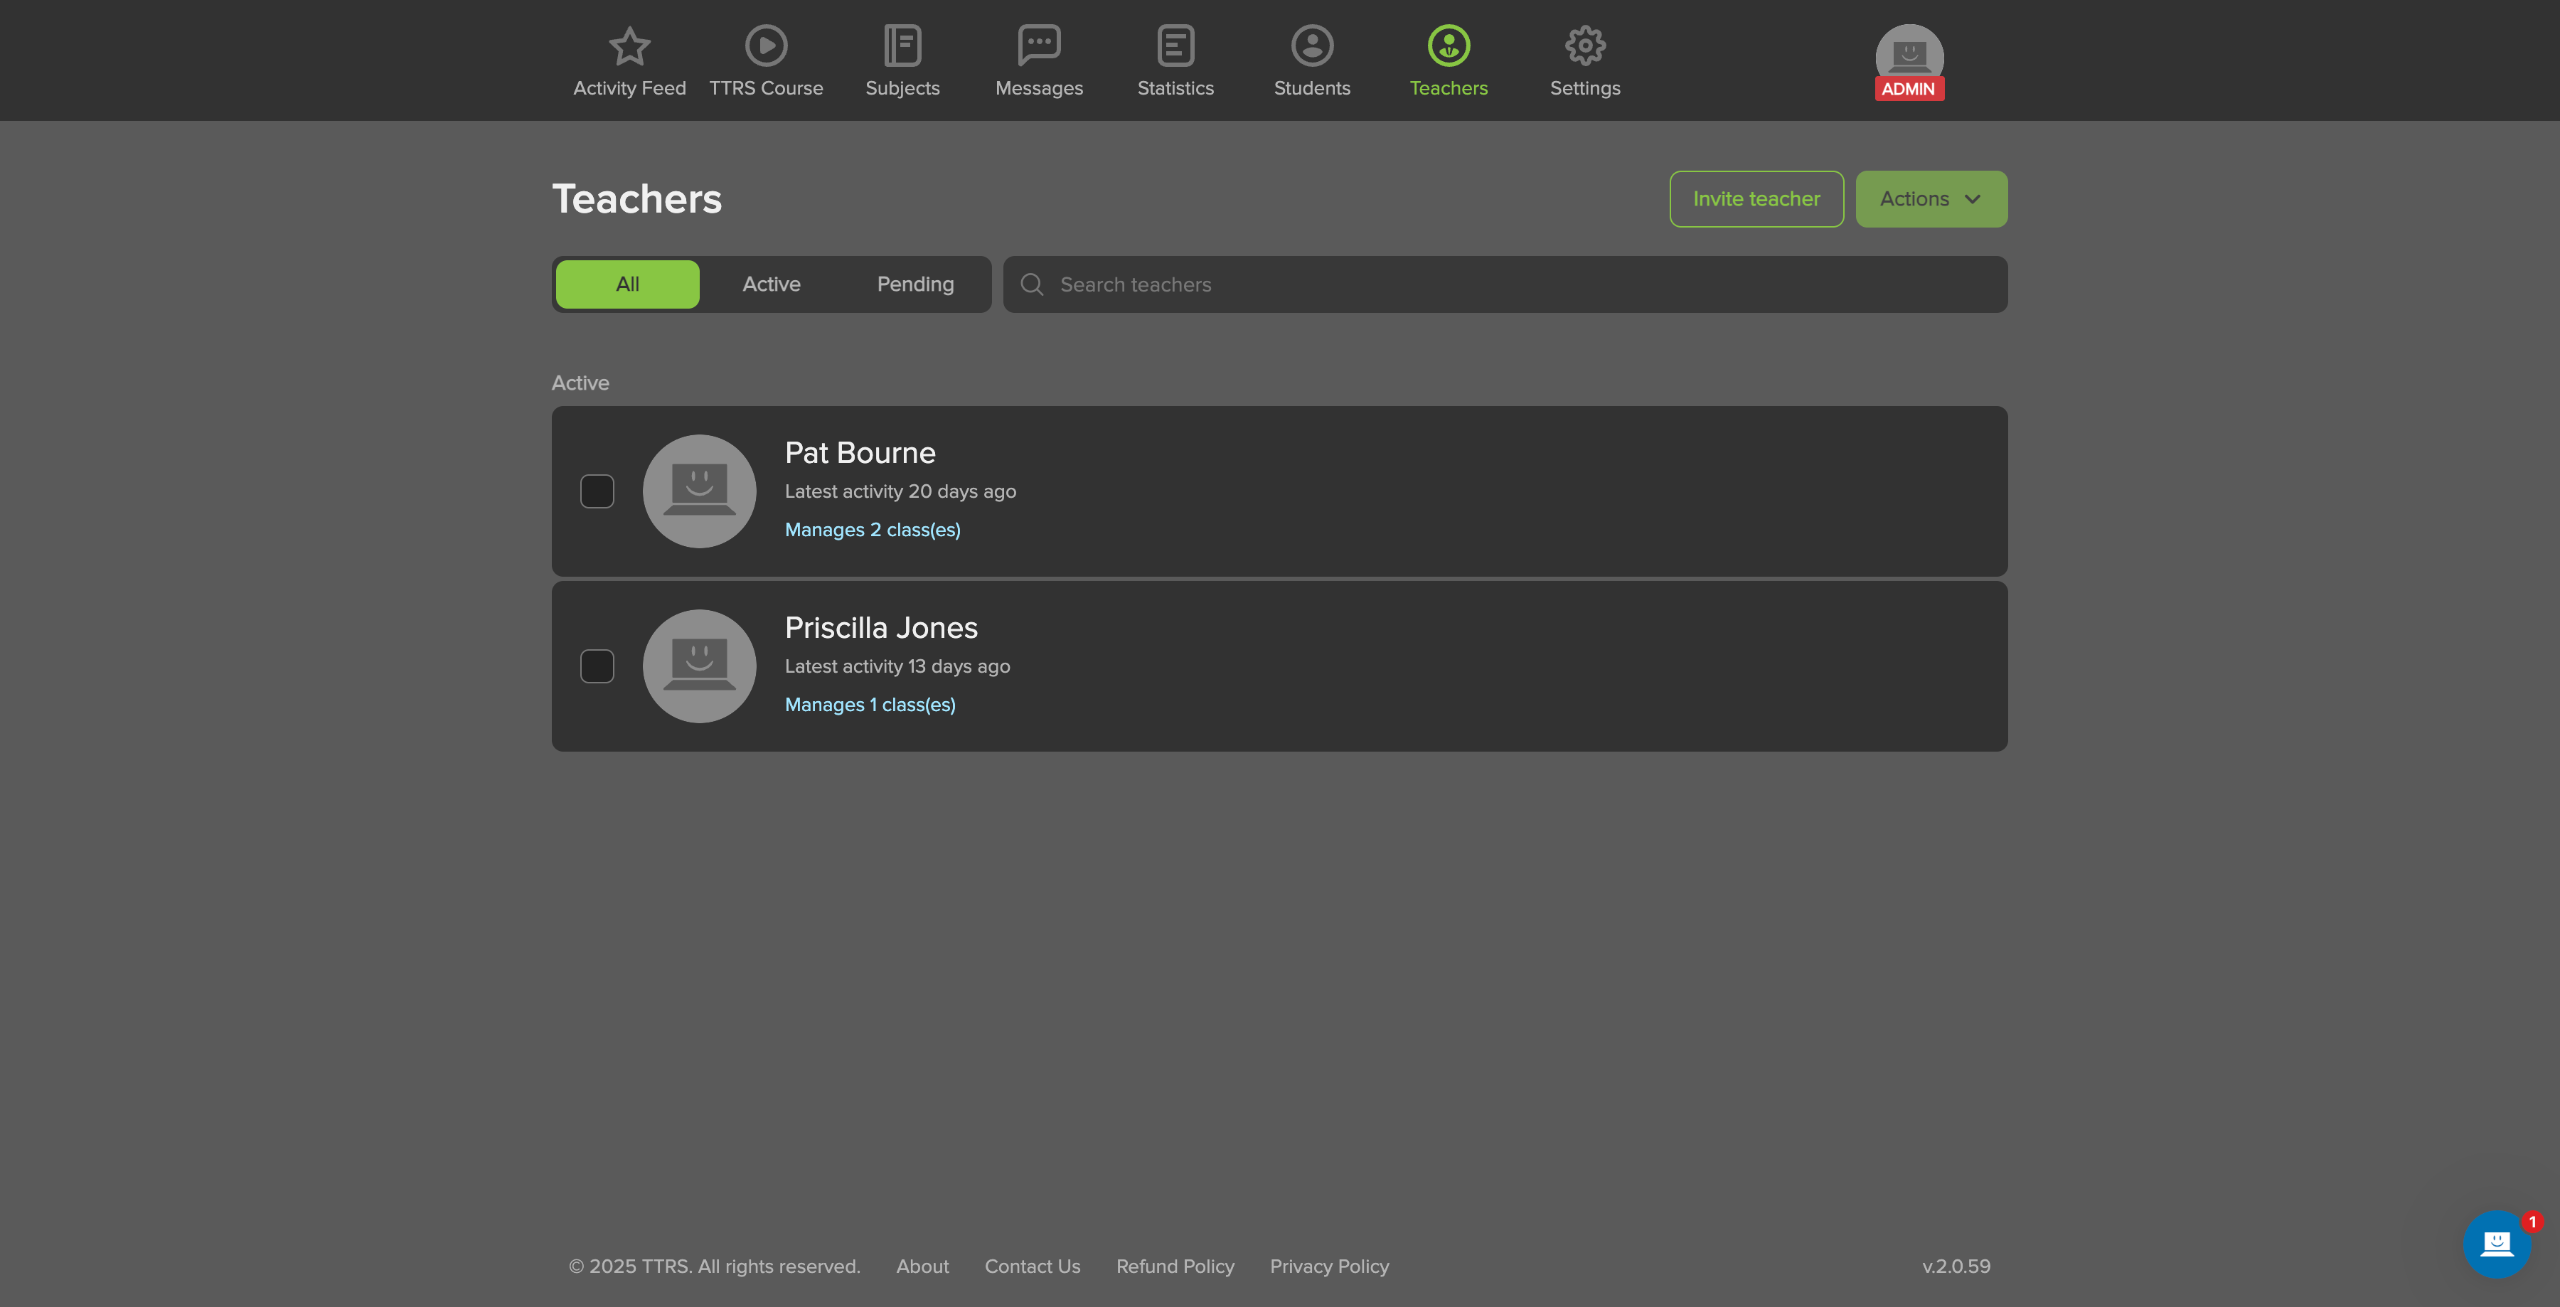Switch to the Active filter tab
The width and height of the screenshot is (2560, 1307).
point(771,284)
